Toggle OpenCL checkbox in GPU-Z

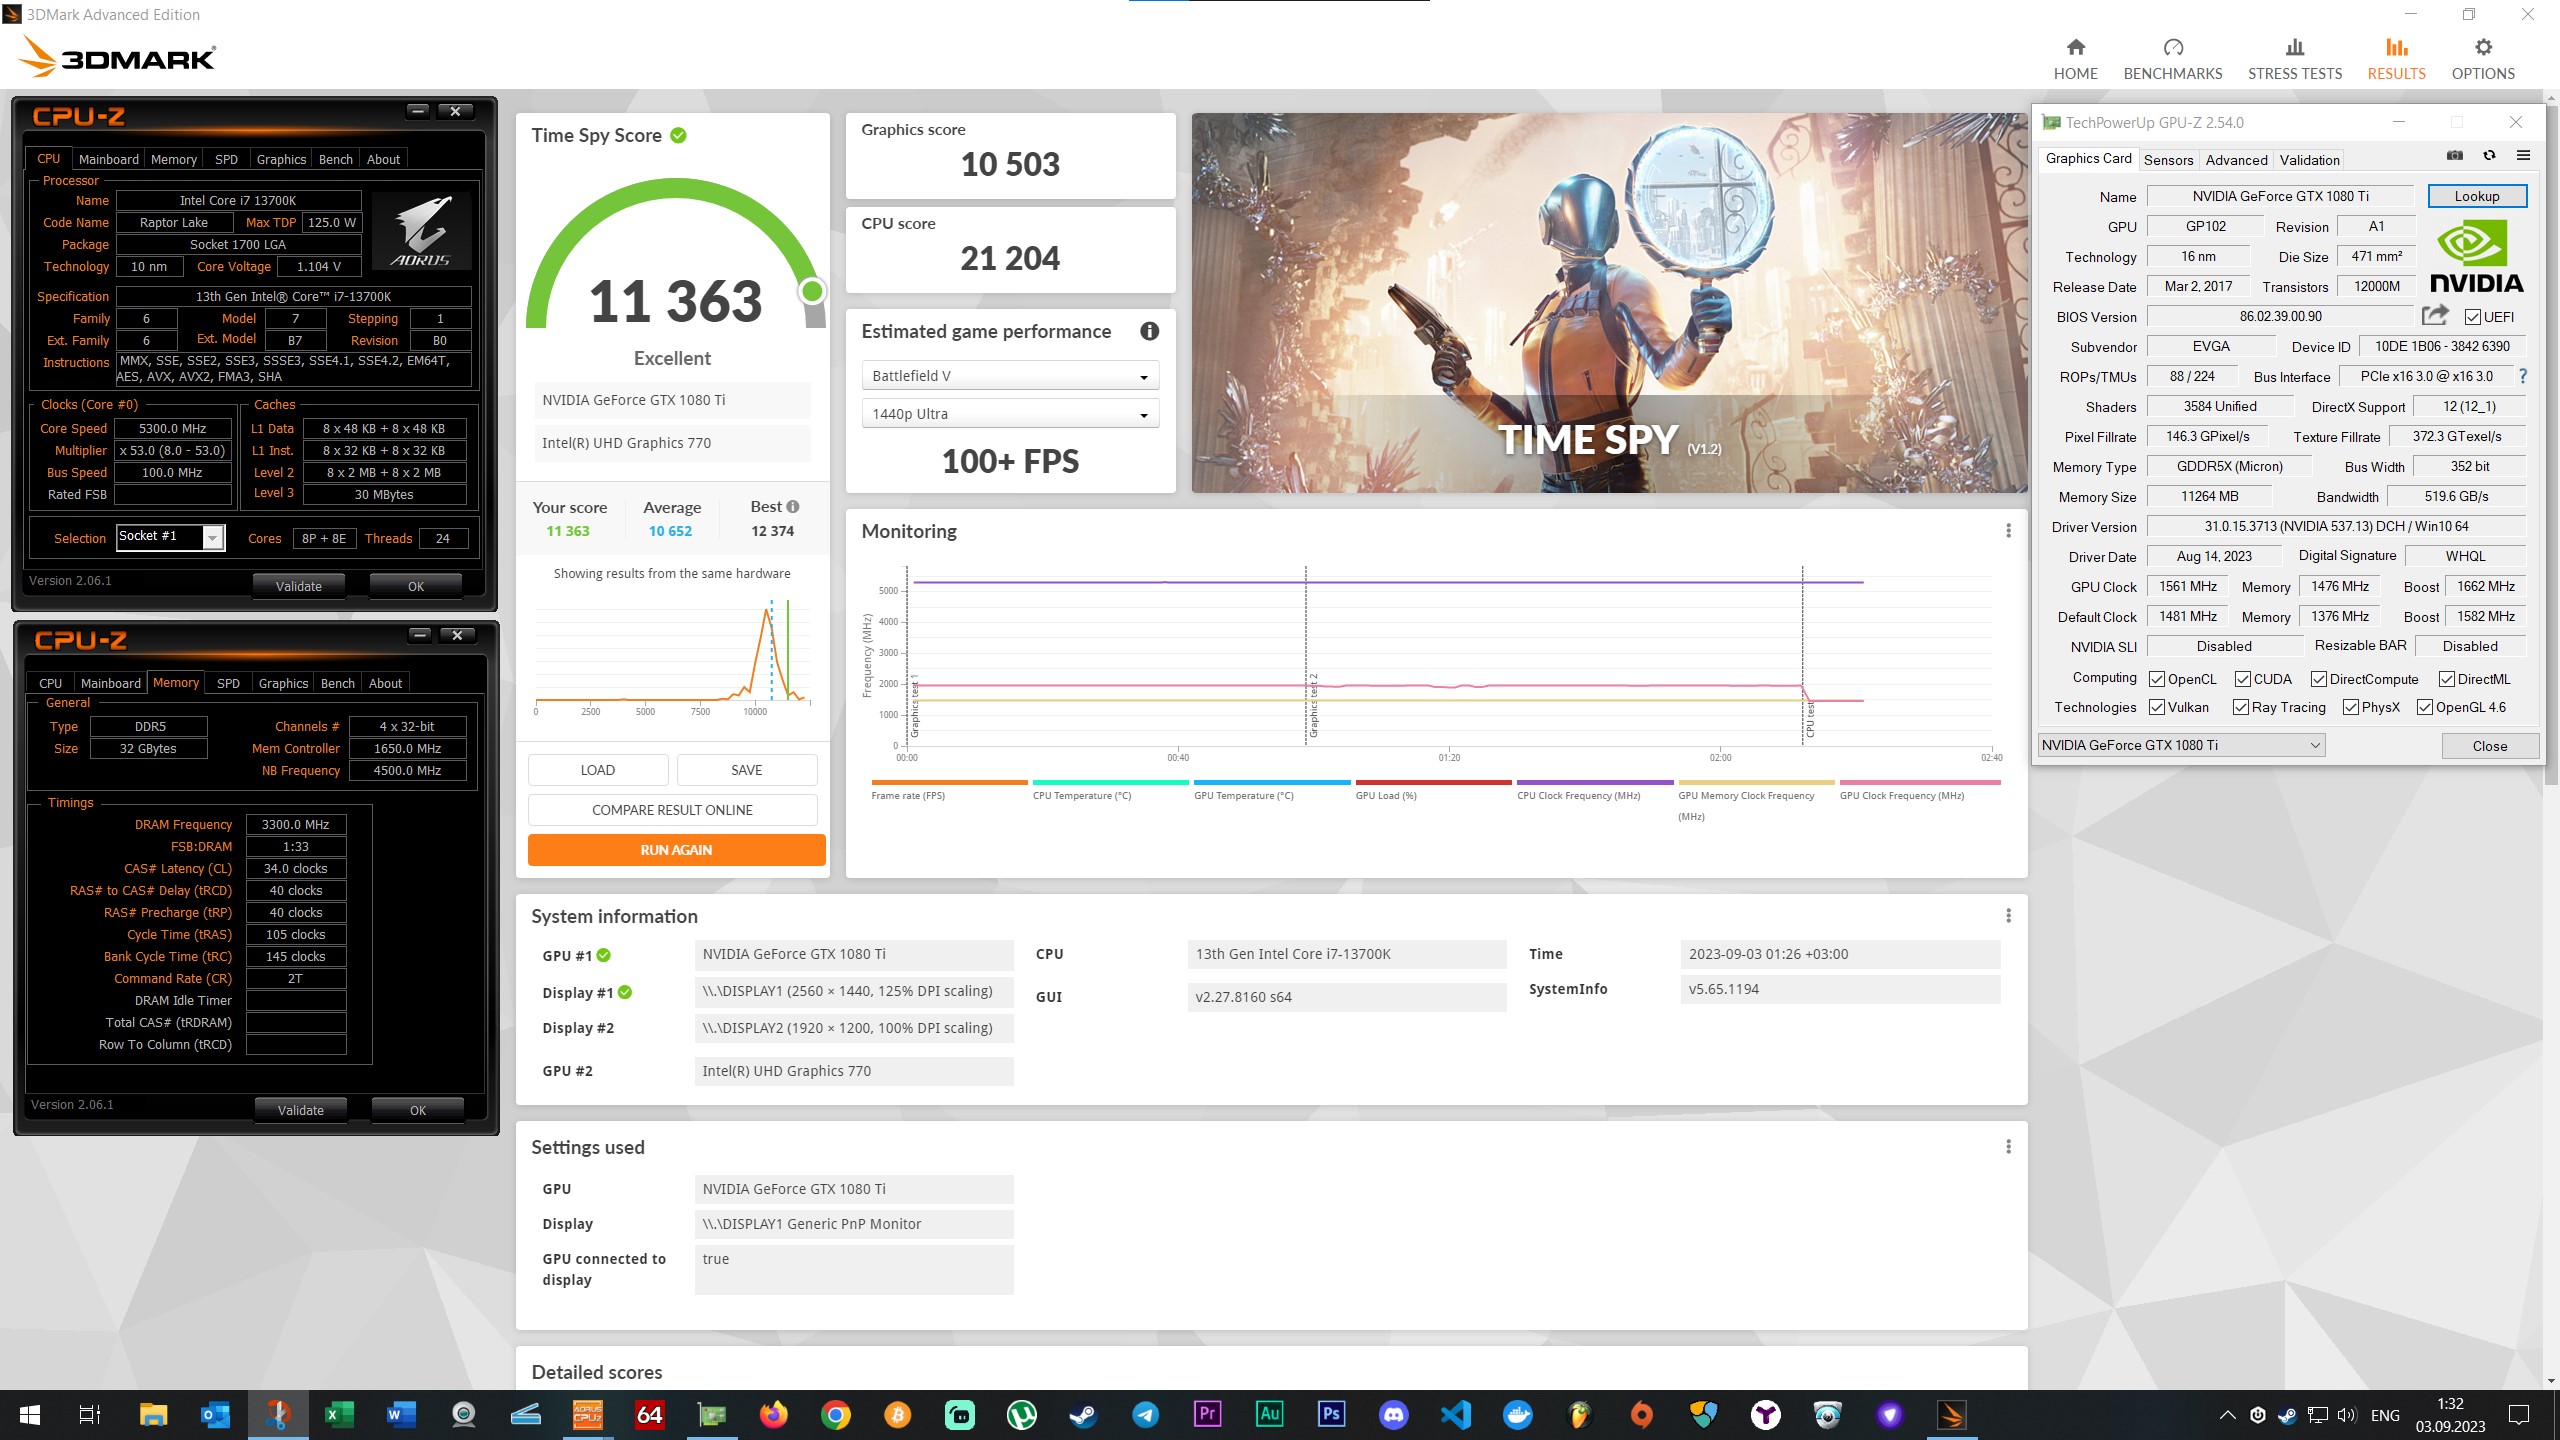coord(2157,679)
